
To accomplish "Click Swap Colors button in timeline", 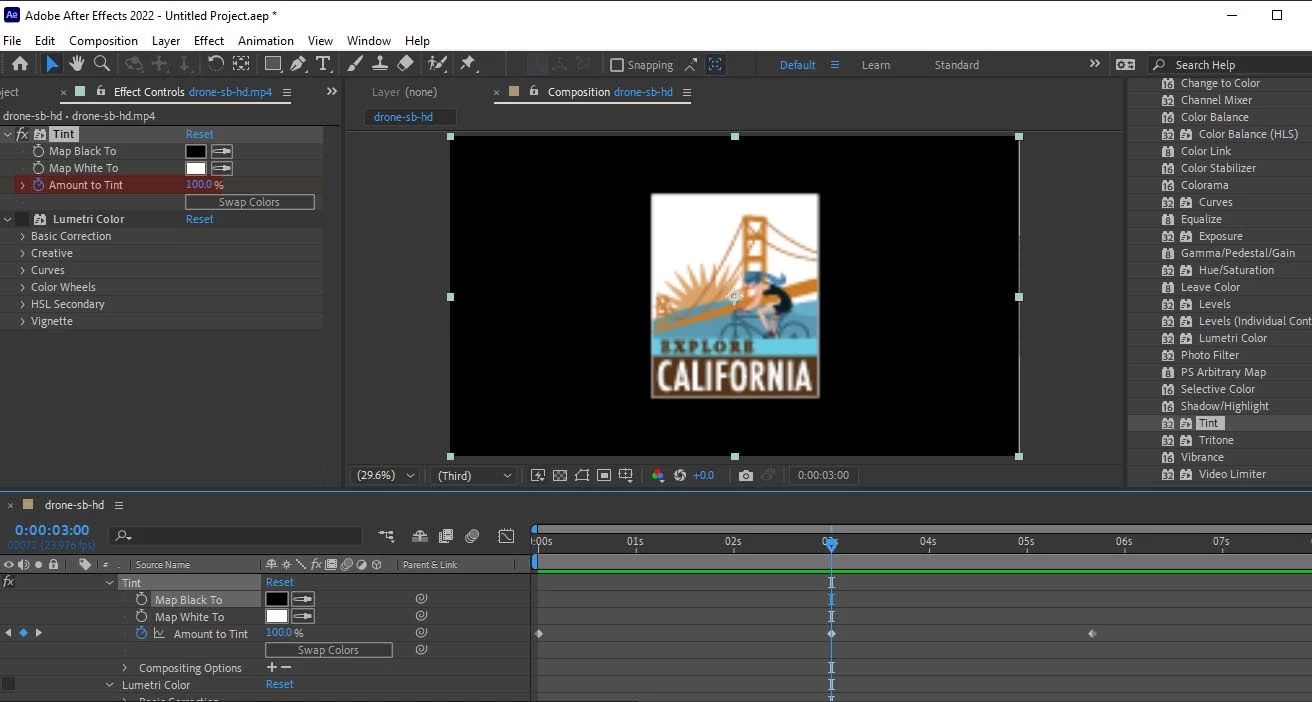I will pos(329,650).
